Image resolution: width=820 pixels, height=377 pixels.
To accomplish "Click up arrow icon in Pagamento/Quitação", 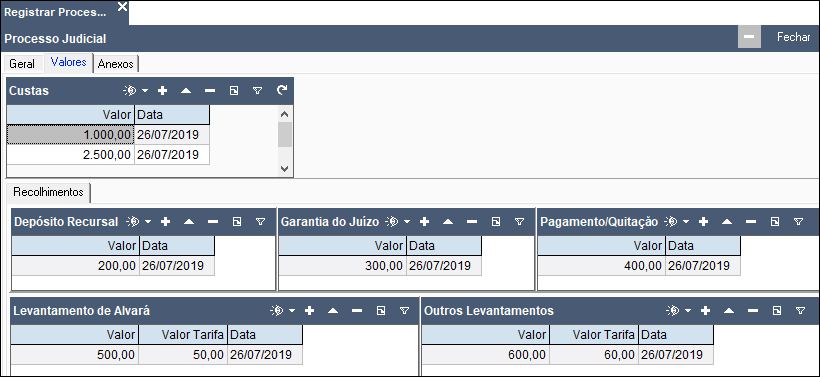I will point(727,222).
